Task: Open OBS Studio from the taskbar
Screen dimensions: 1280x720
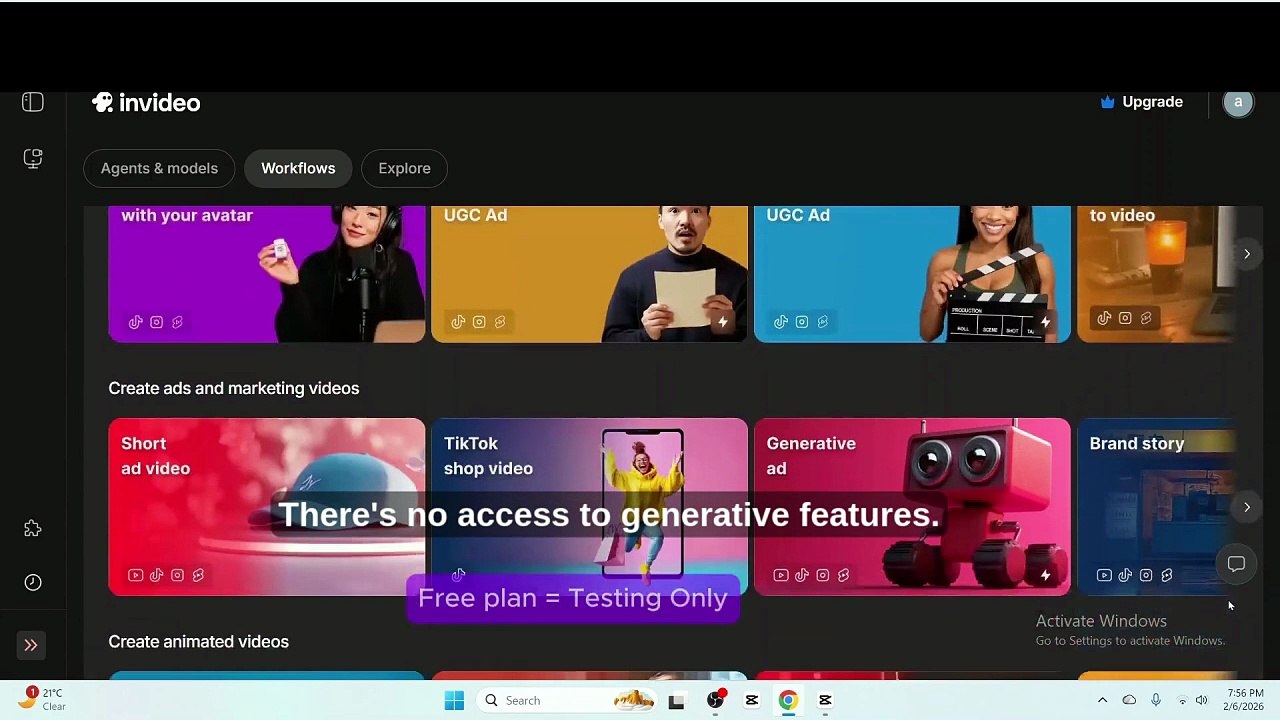Action: [x=715, y=700]
